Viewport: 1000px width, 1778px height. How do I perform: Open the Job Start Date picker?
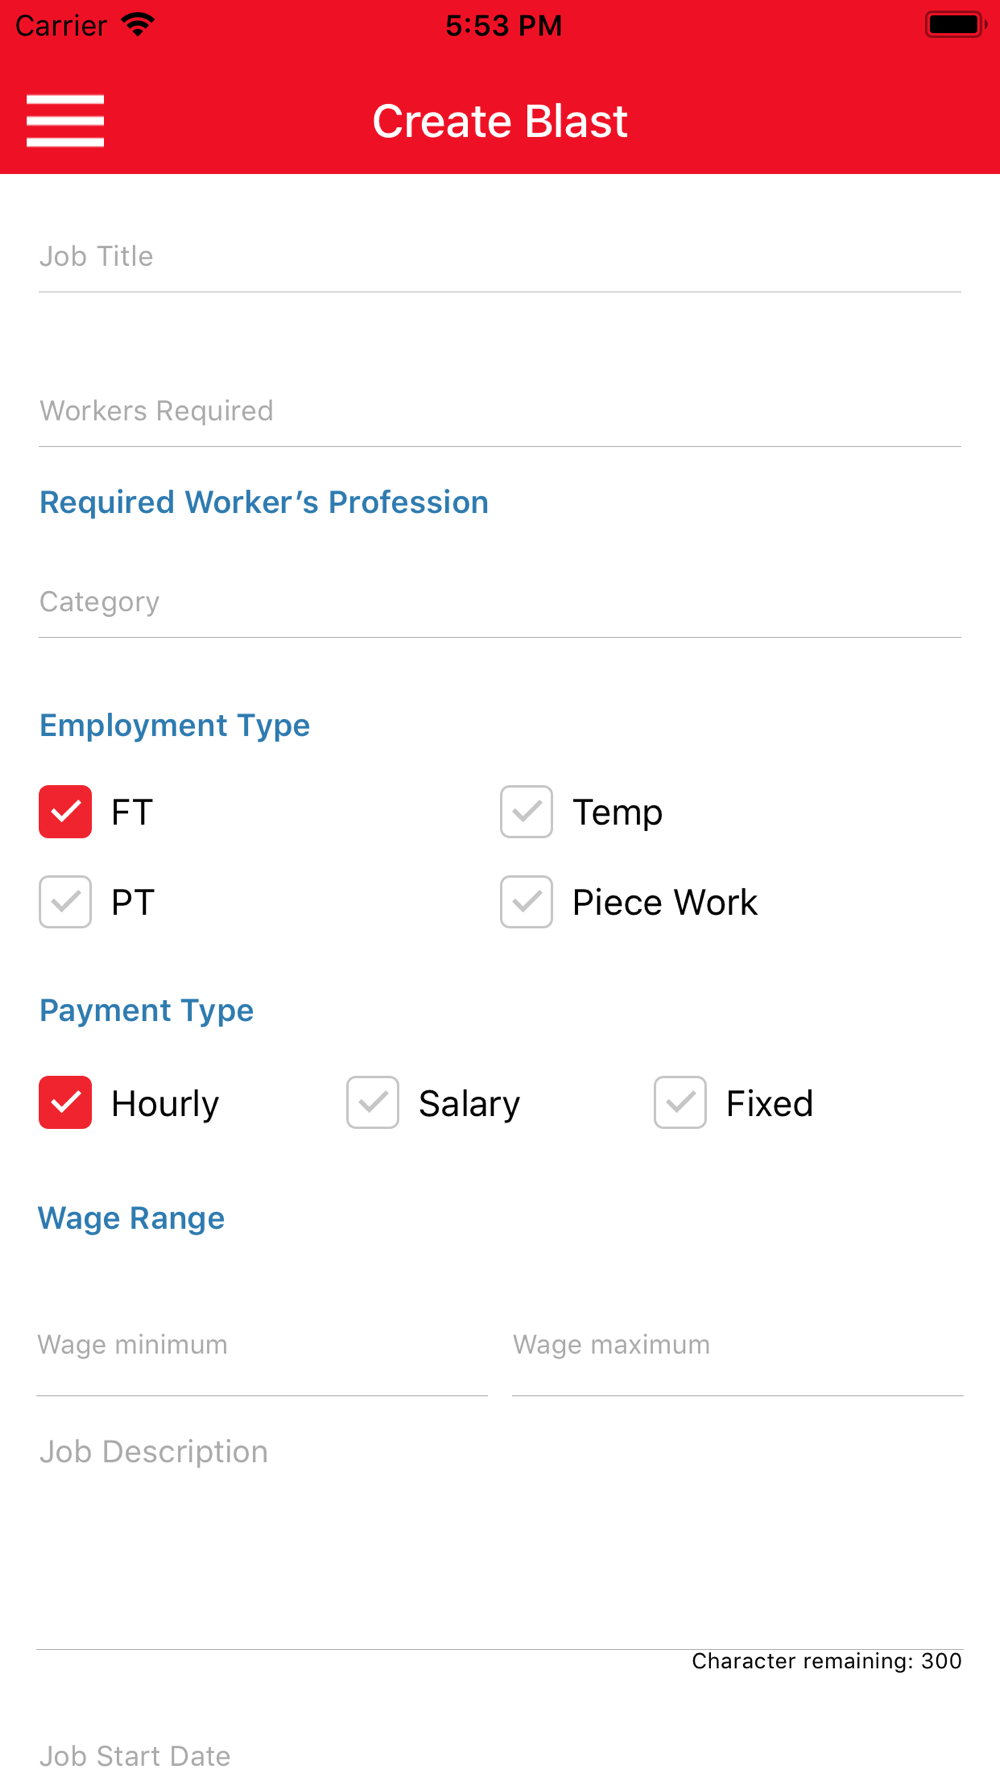500,1755
